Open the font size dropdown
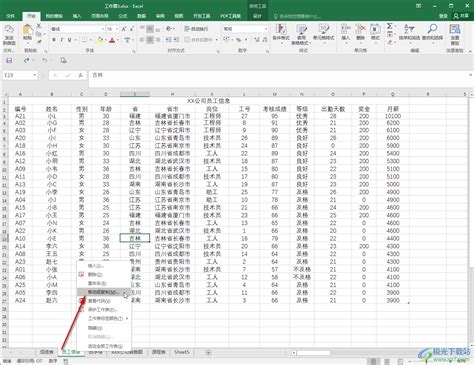 pyautogui.click(x=117, y=29)
